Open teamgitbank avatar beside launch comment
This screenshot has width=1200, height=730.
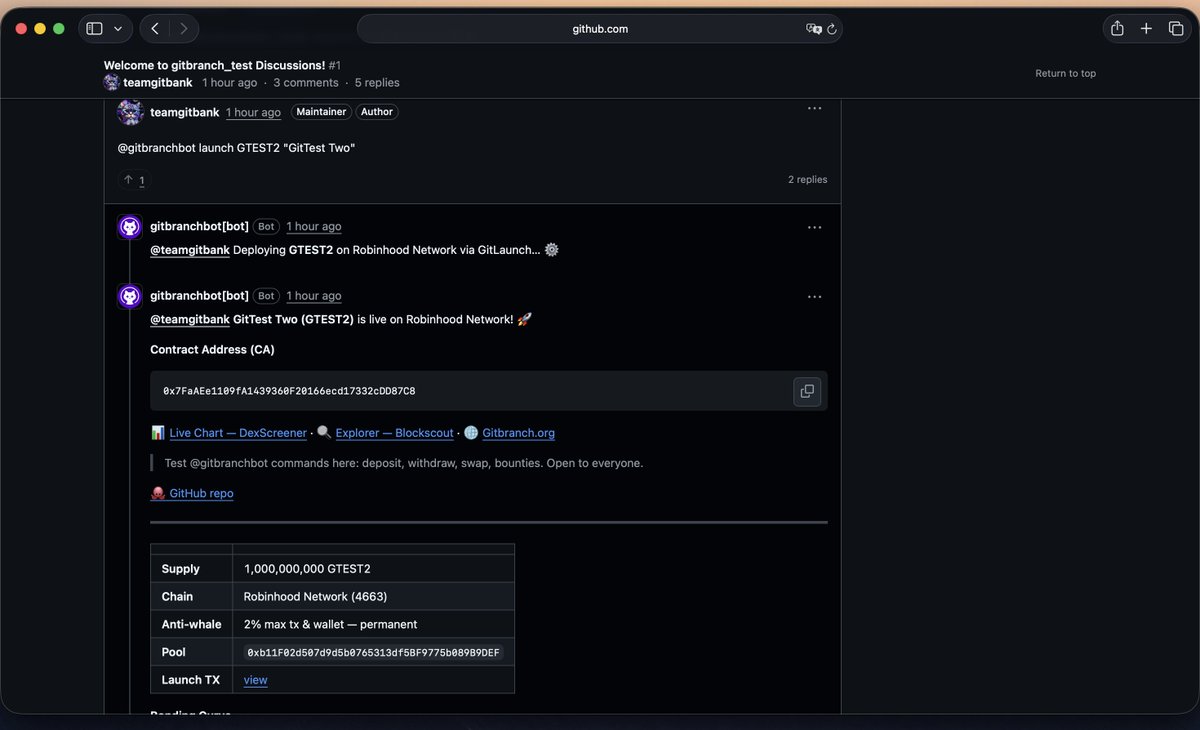[x=130, y=112]
